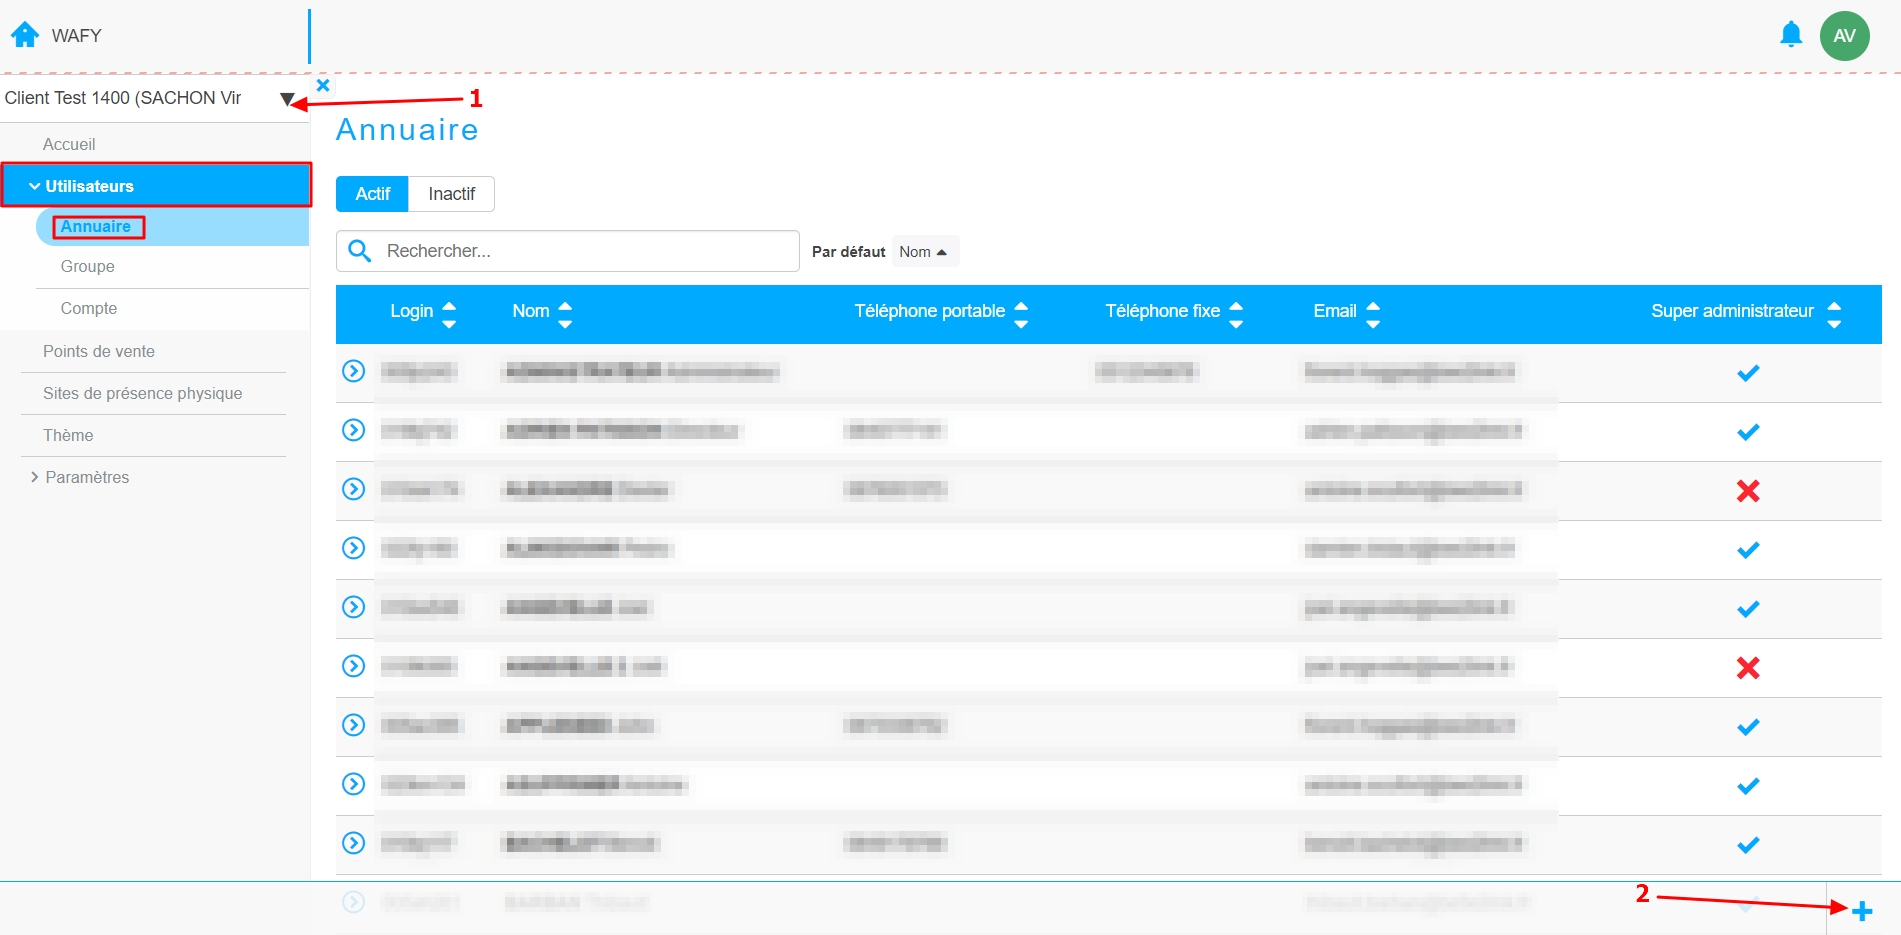Viewport: 1901px width, 935px height.
Task: Open details arrow of first user row
Action: click(354, 371)
